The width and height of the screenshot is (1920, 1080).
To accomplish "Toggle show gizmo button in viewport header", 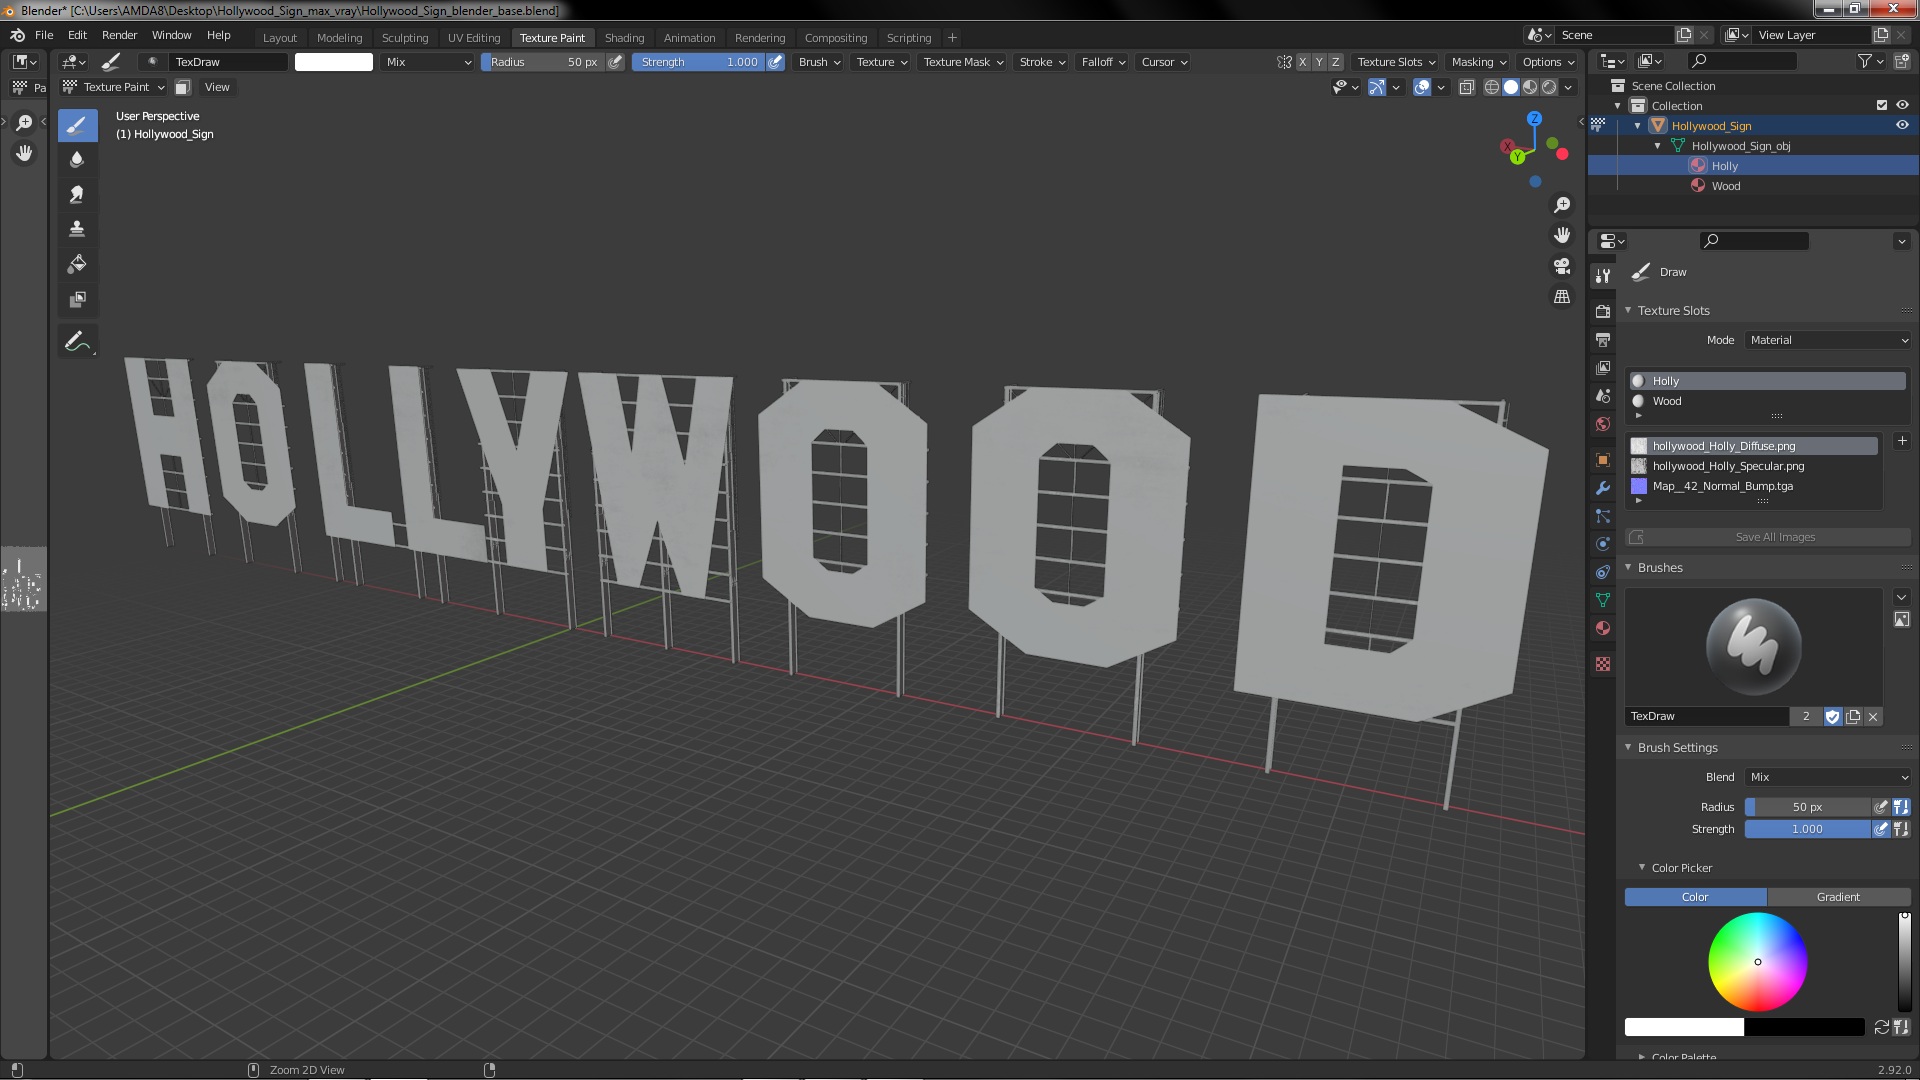I will [1377, 87].
